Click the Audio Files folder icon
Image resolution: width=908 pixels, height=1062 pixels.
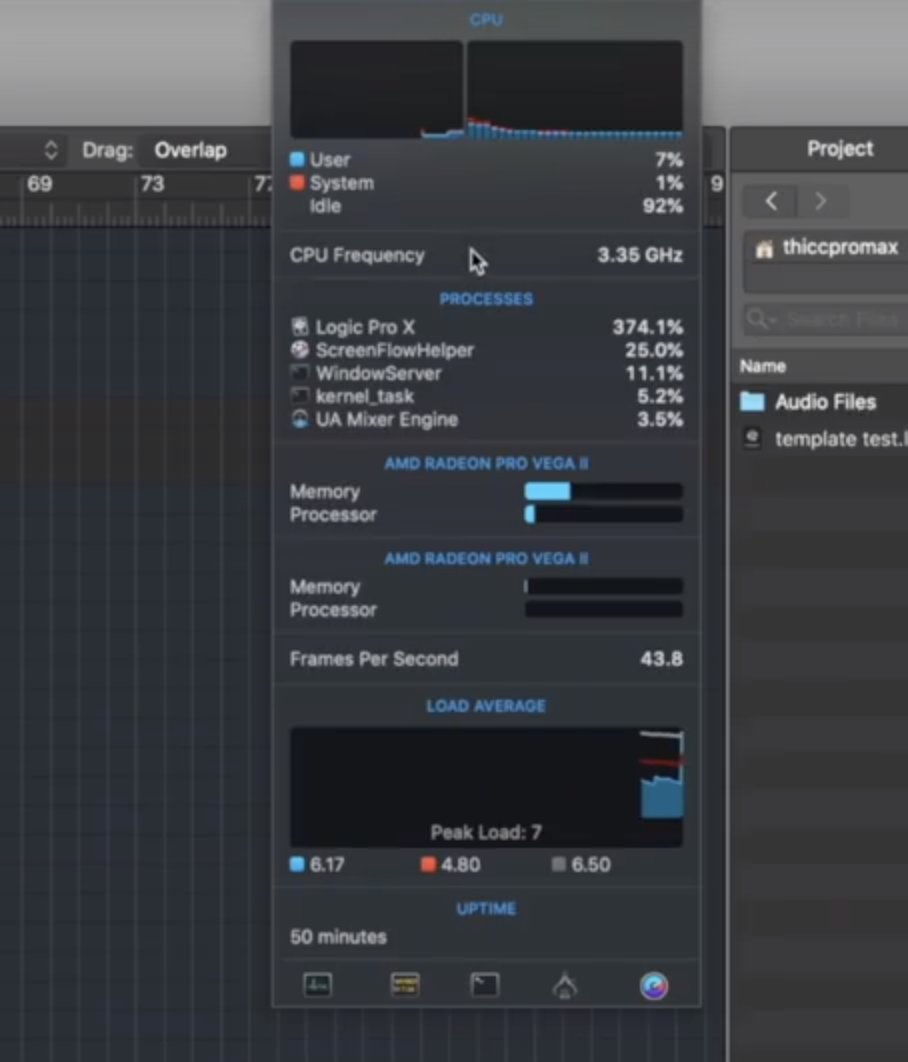coord(752,402)
